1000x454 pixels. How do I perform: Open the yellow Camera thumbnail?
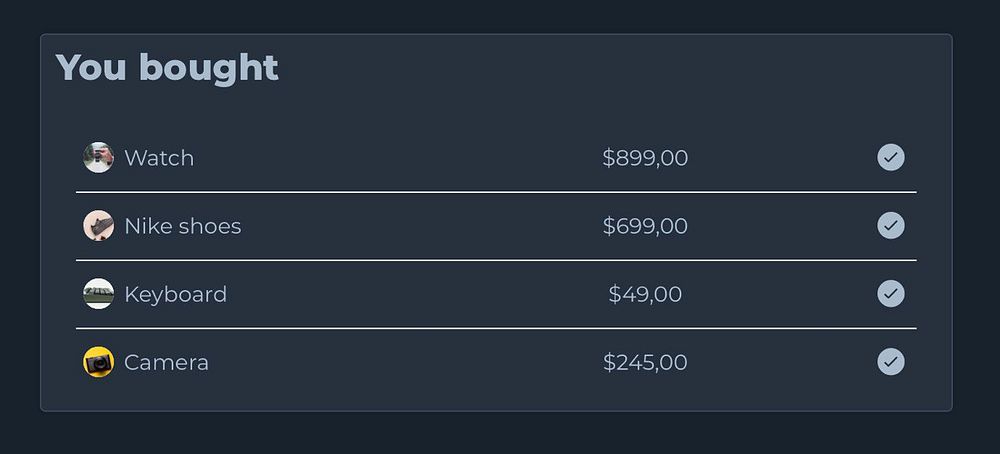(98, 362)
